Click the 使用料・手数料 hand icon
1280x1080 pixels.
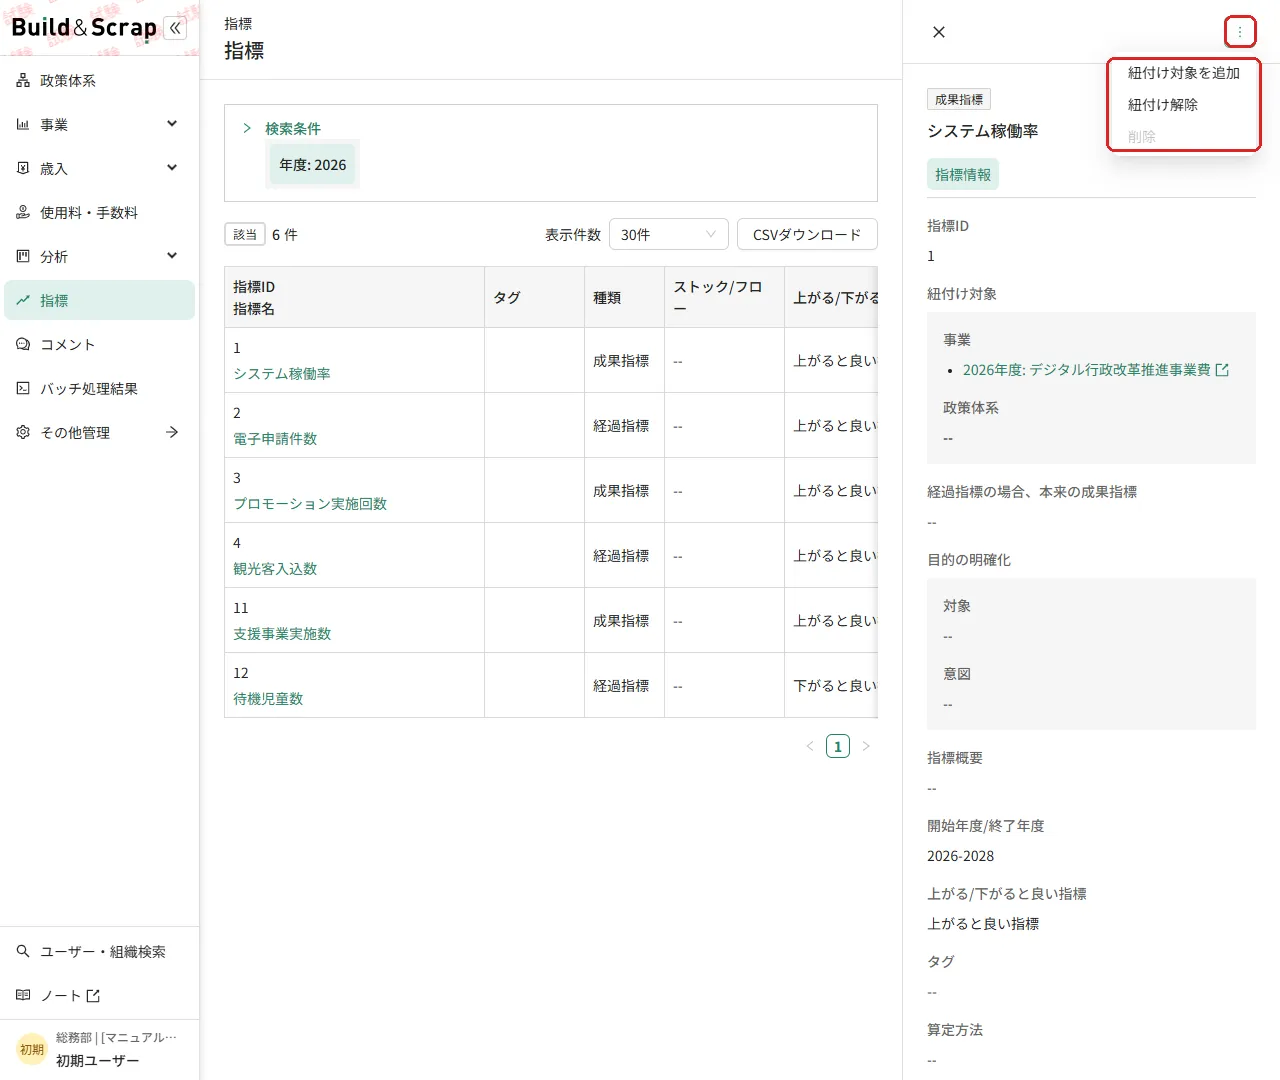[x=23, y=212]
